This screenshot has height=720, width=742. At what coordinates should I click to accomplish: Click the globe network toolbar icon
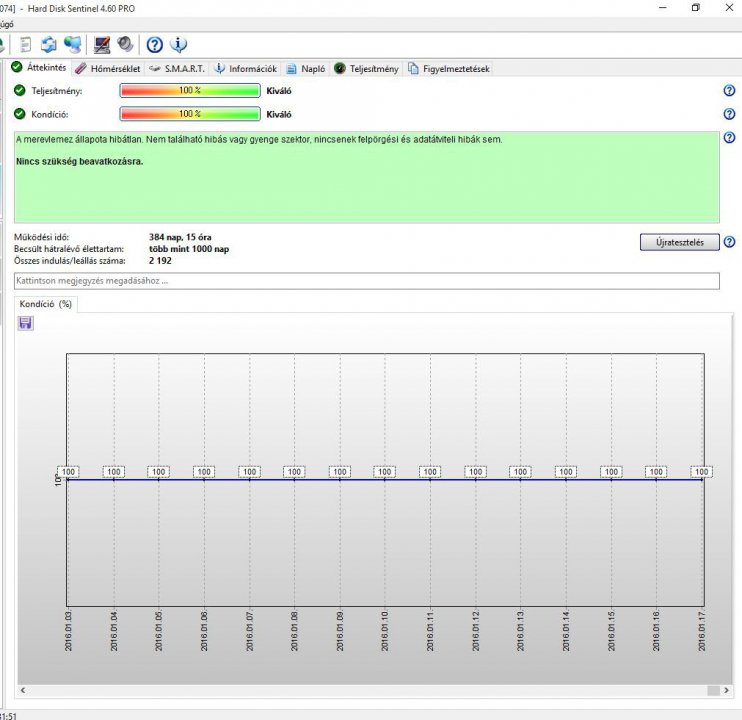tap(73, 44)
